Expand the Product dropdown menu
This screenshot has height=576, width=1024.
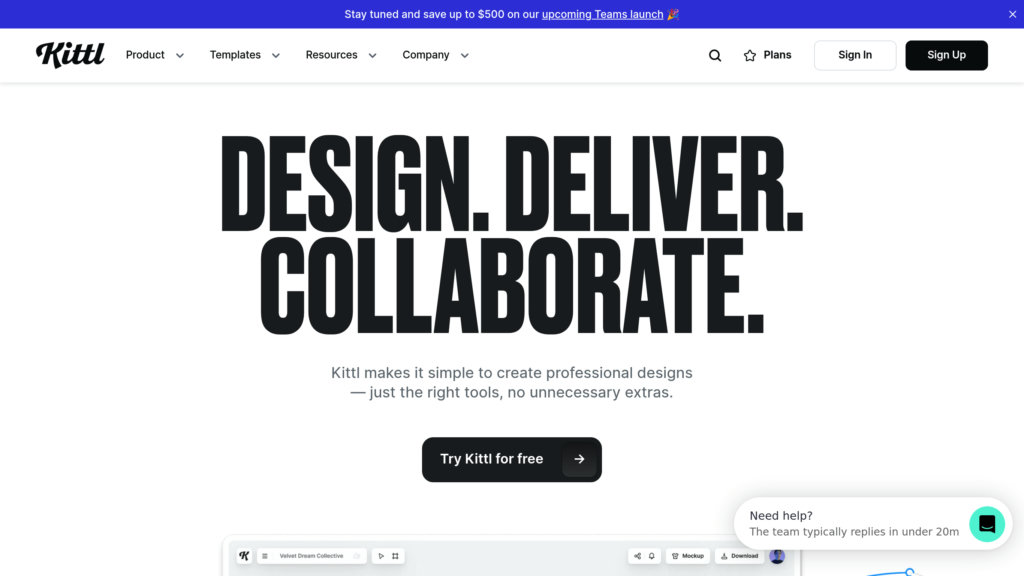155,55
